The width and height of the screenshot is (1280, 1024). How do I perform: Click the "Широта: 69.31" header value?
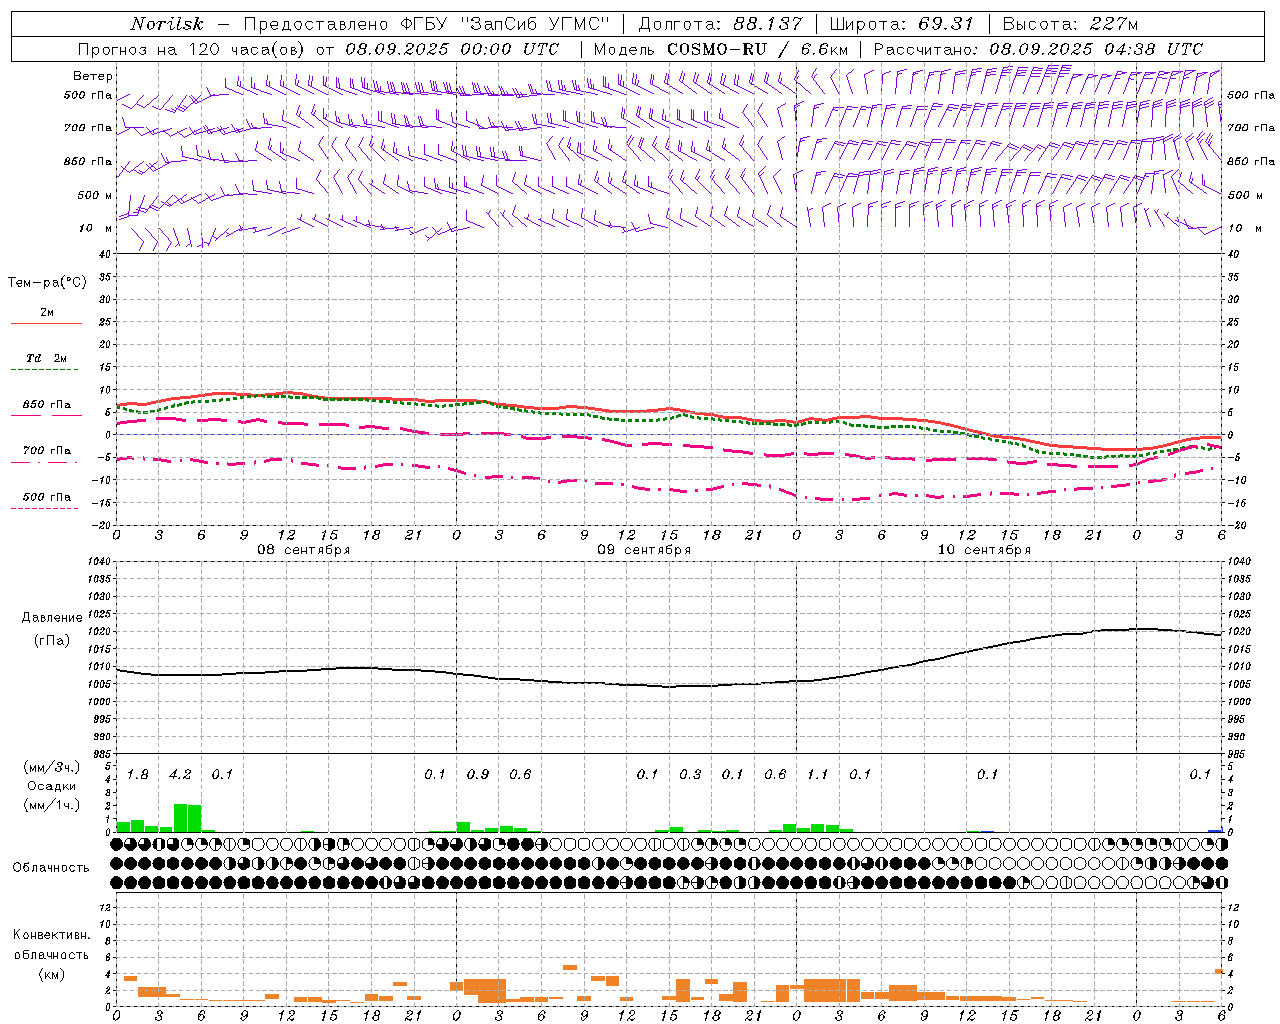pos(902,24)
